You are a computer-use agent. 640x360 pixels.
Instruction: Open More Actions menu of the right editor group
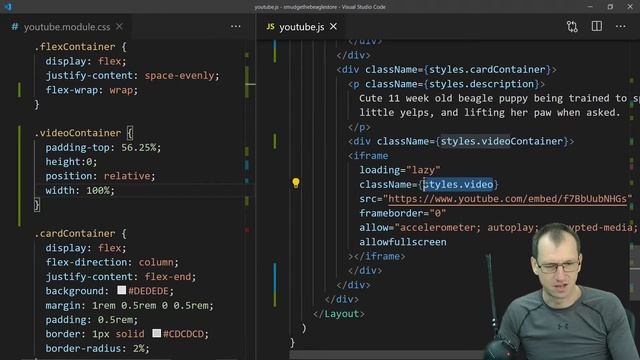coord(620,27)
